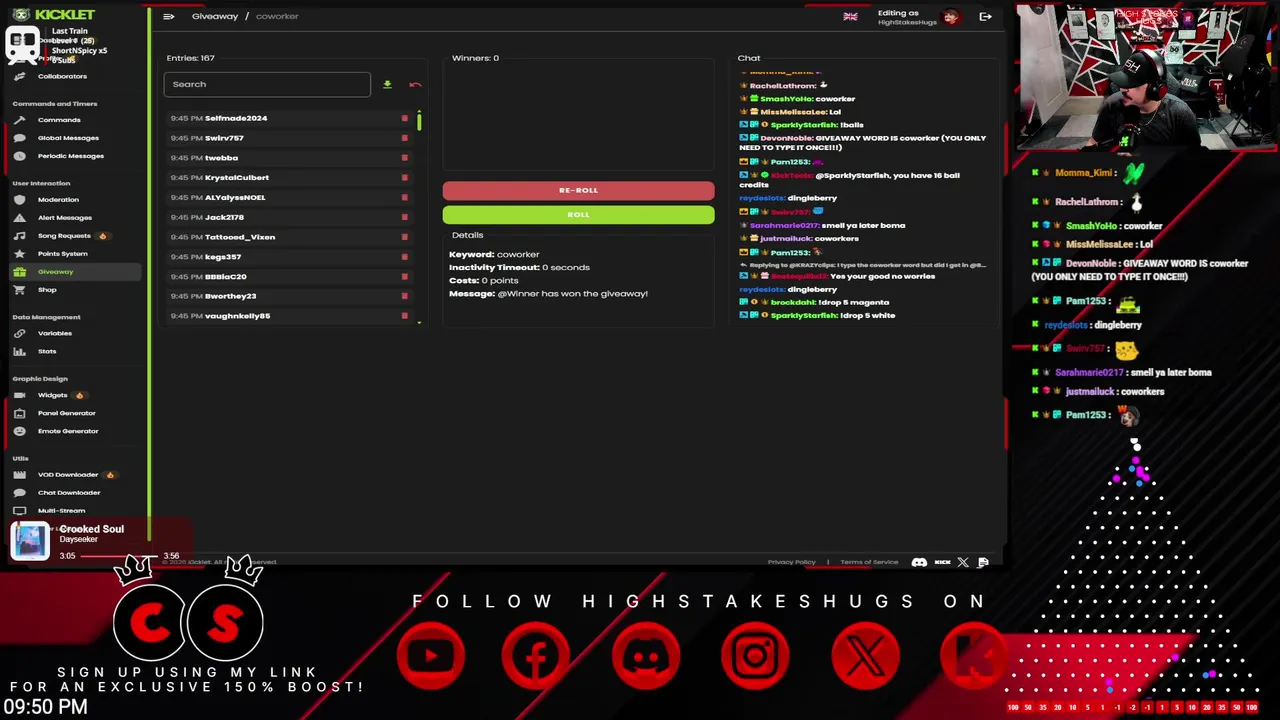Open the Panel Generator
1280x720 pixels.
tap(66, 413)
